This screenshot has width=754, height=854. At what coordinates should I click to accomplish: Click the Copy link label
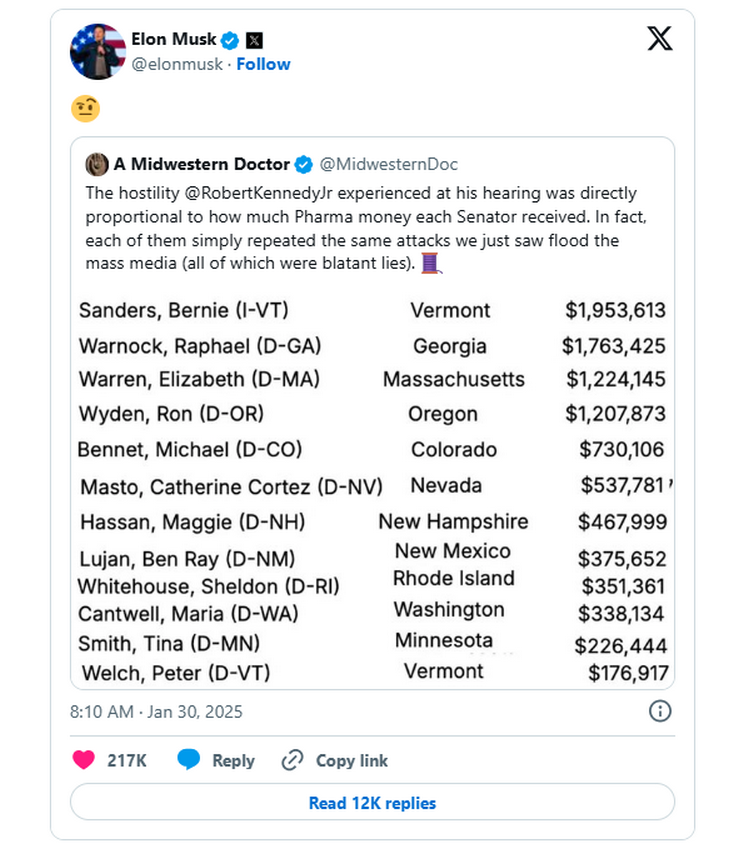(x=351, y=760)
